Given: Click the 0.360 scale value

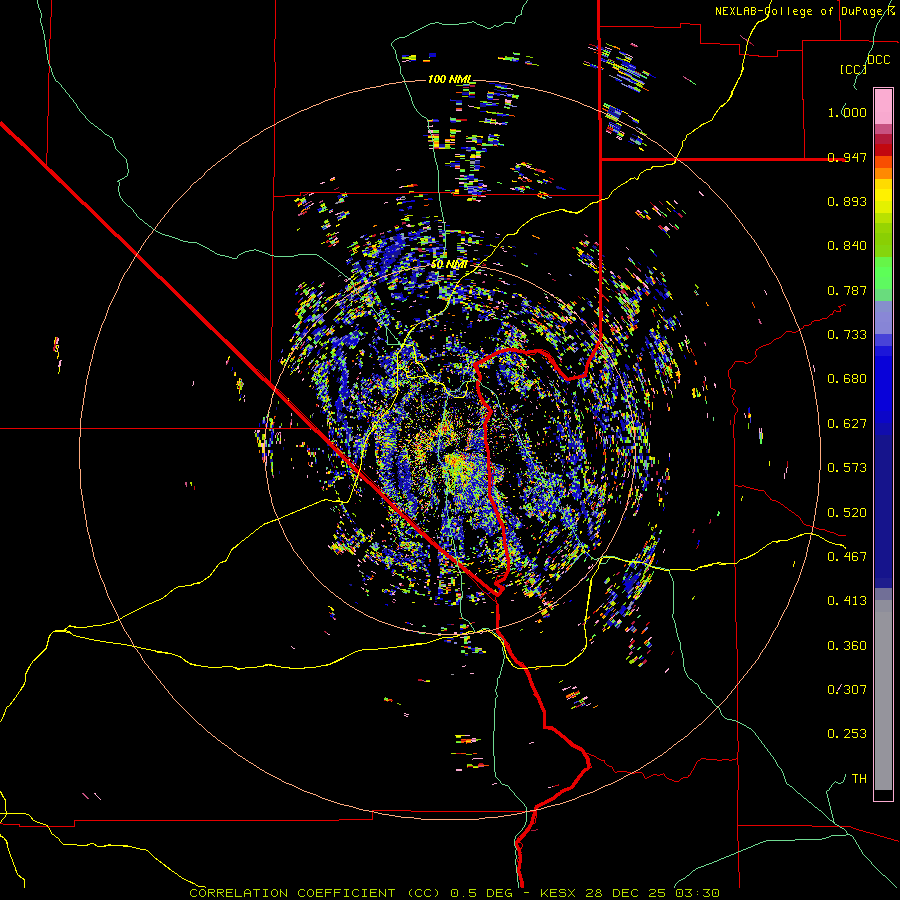Looking at the screenshot, I should click(847, 646).
